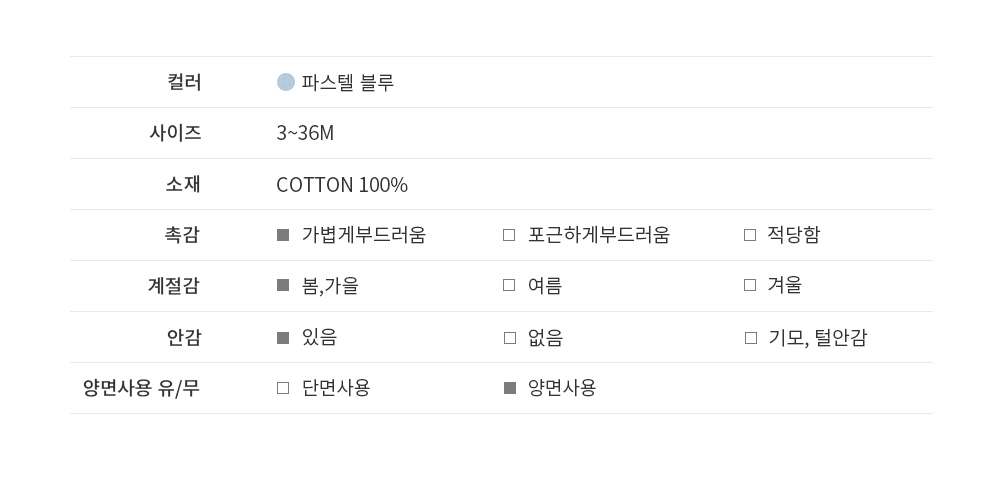This screenshot has width=1000, height=488.
Task: Toggle the 양면사용 checkbox
Action: tap(510, 388)
